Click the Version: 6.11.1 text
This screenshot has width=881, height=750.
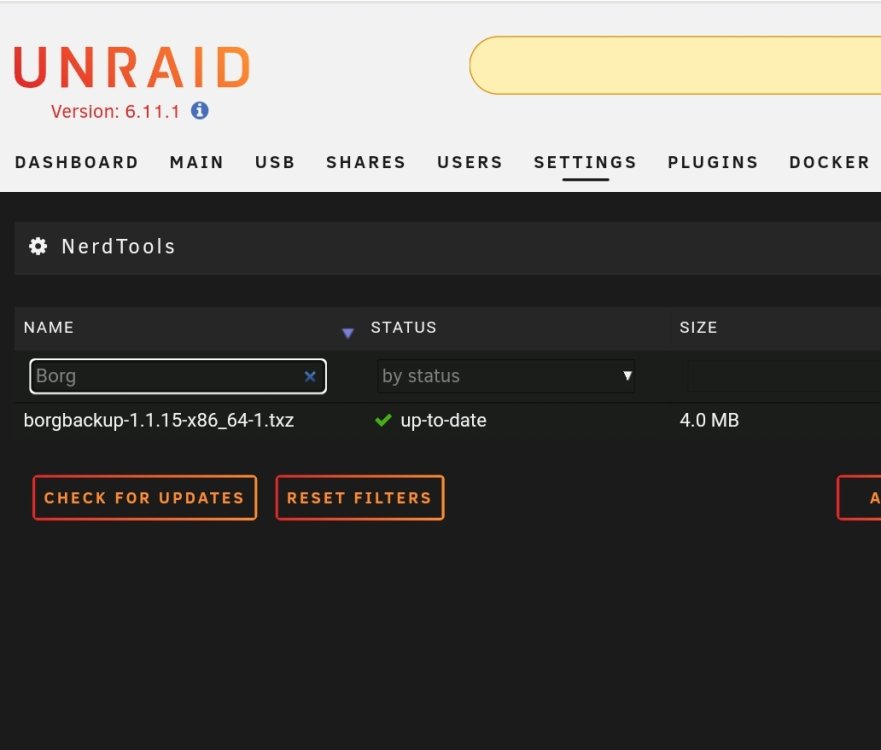point(115,111)
